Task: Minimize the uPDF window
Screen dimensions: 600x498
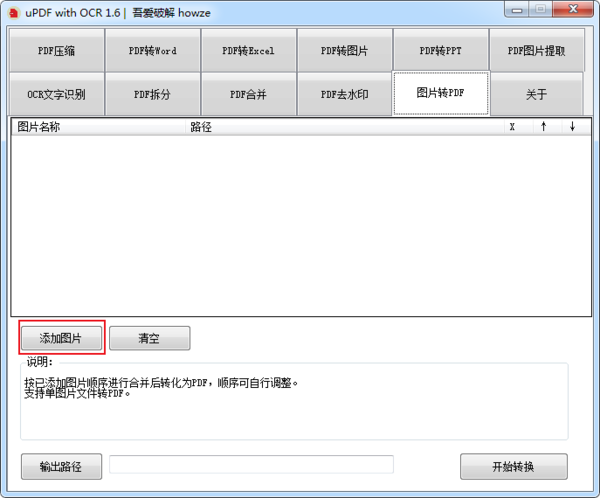Action: (517, 10)
